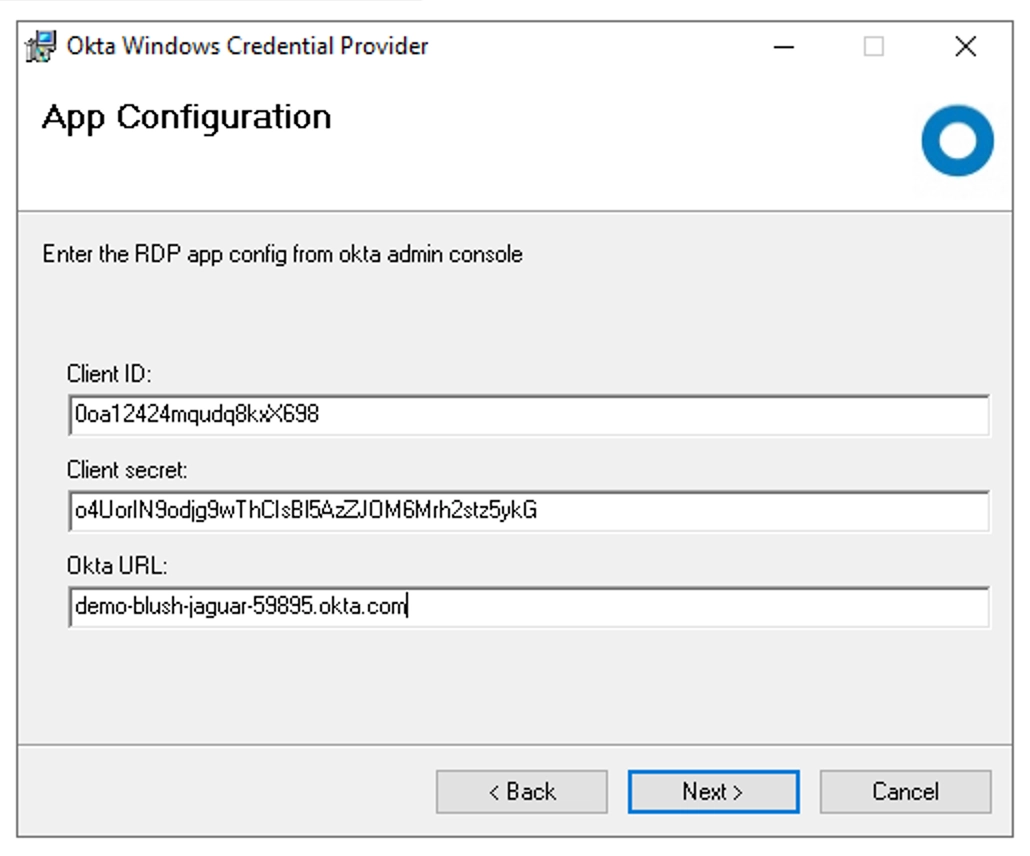Click the installer icon in title bar
Image resolution: width=1030 pixels, height=856 pixels.
point(41,47)
